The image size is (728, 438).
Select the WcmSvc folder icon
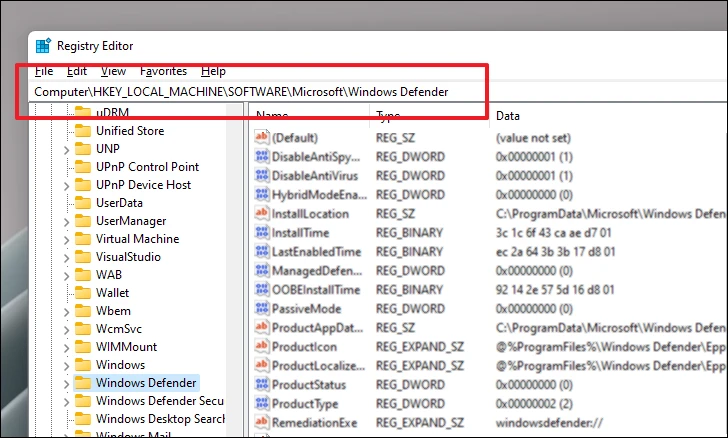83,329
